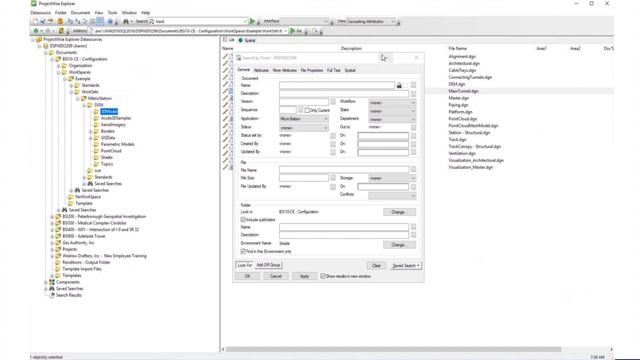Click the ProjectWise Explorer Datasources root icon
This screenshot has width=640, height=360.
pyautogui.click(x=39, y=40)
